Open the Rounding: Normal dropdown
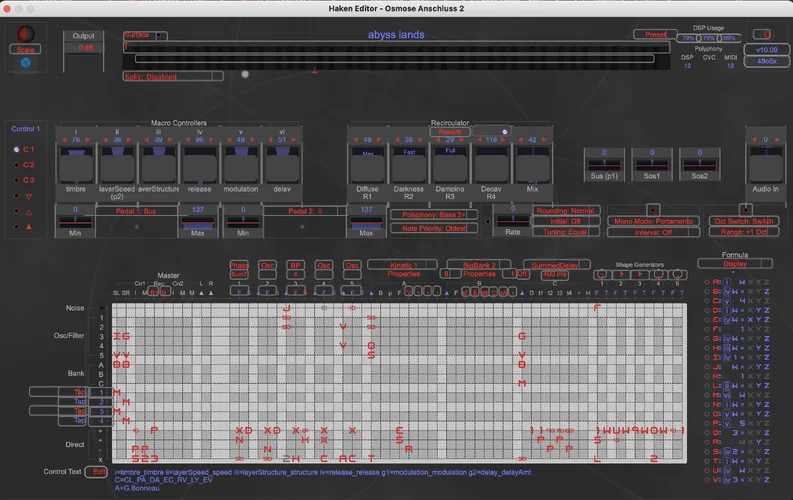Screen dimensions: 793x500 564,210
